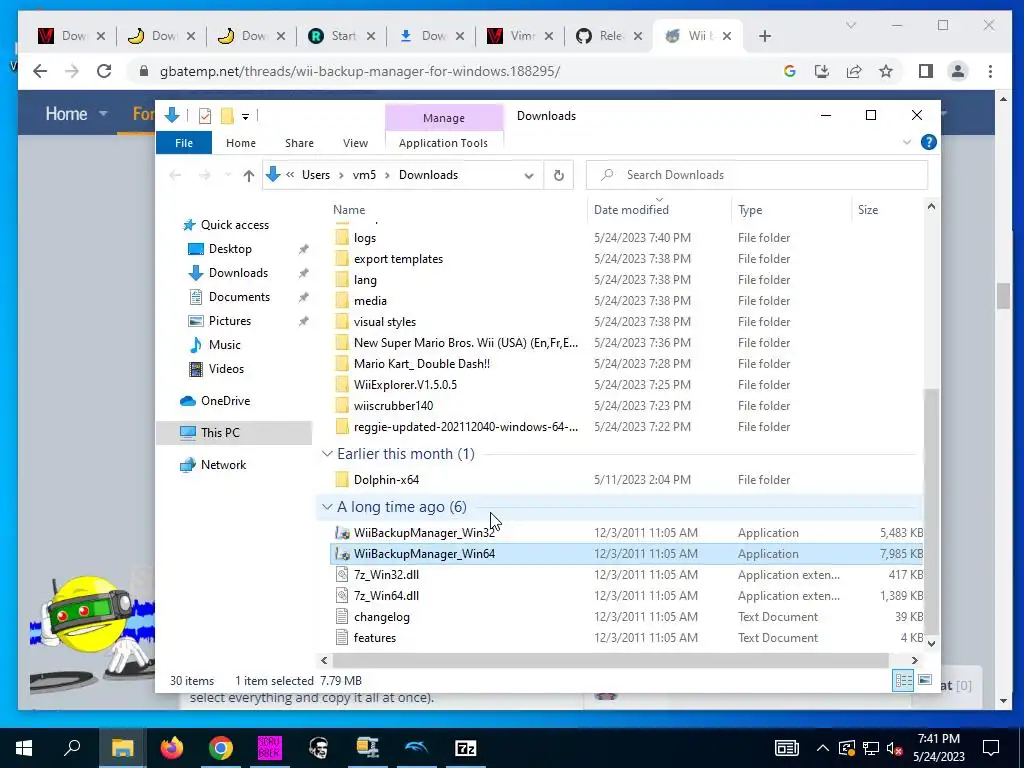This screenshot has width=1024, height=768.
Task: Open the Firefox icon in the taskbar
Action: (172, 748)
